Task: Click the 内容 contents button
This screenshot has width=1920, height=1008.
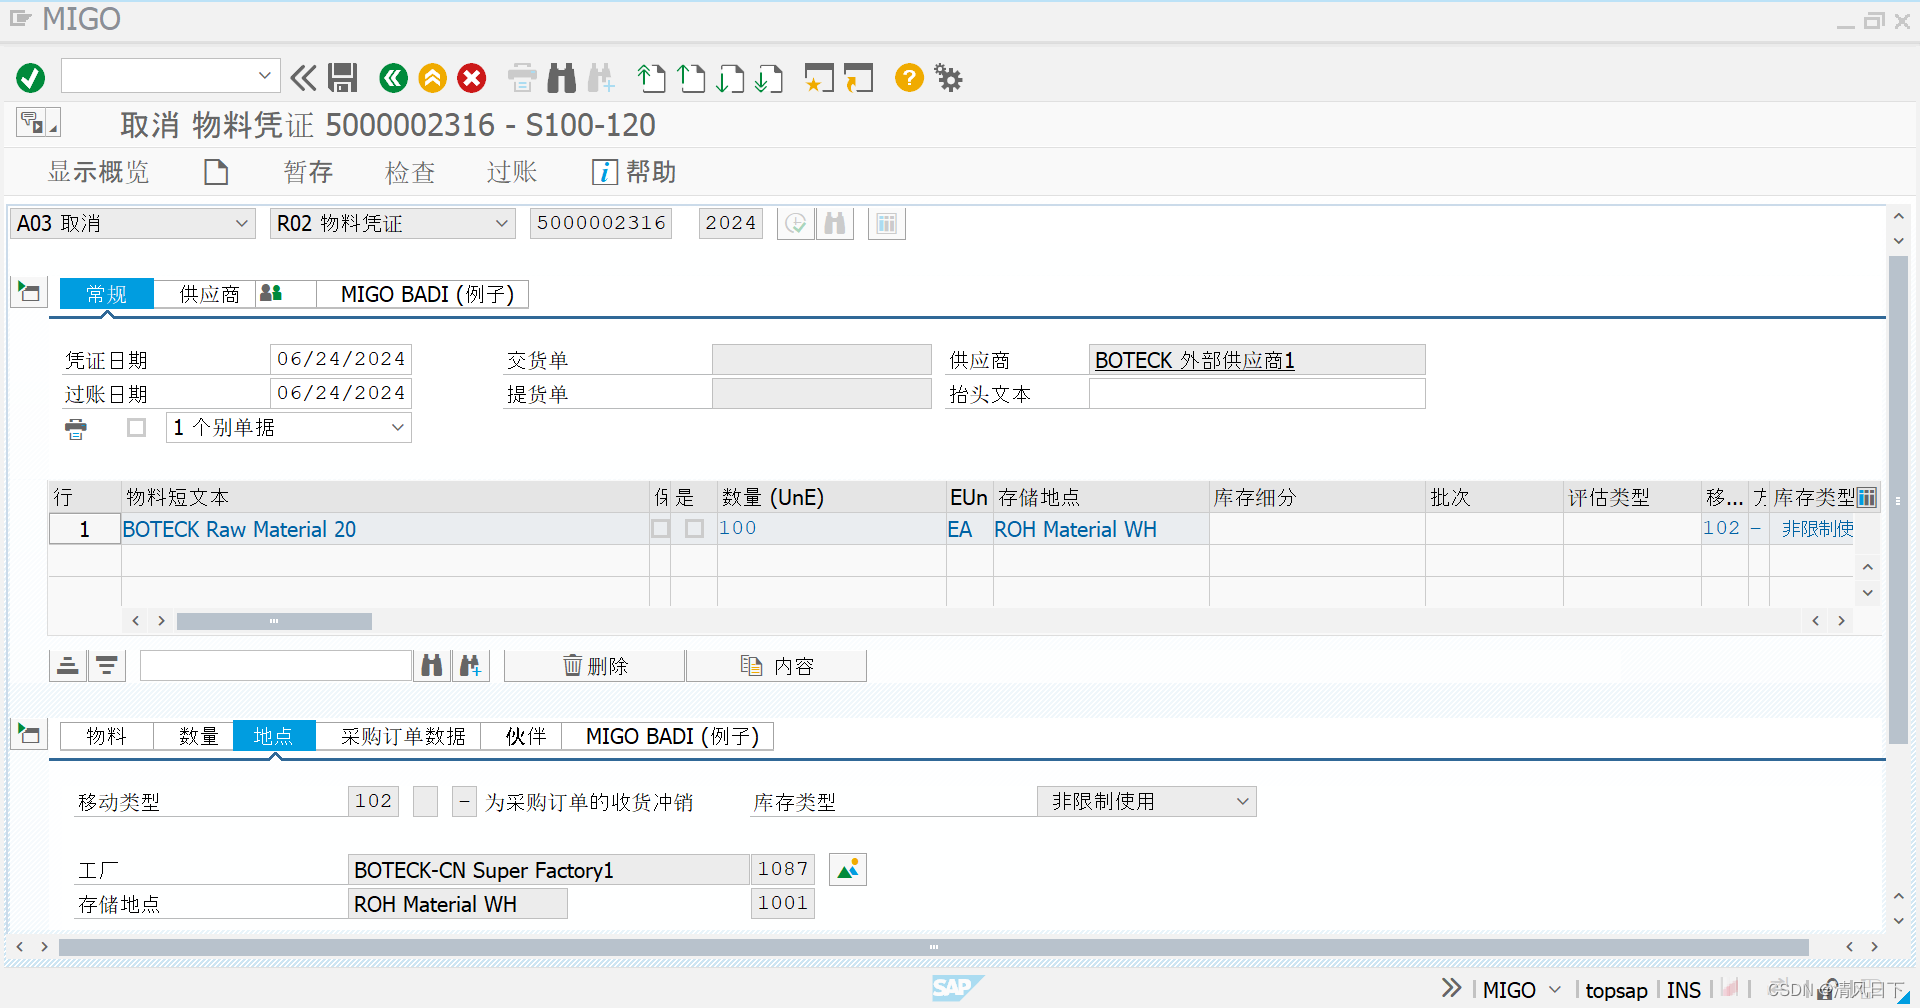Action: coord(777,666)
